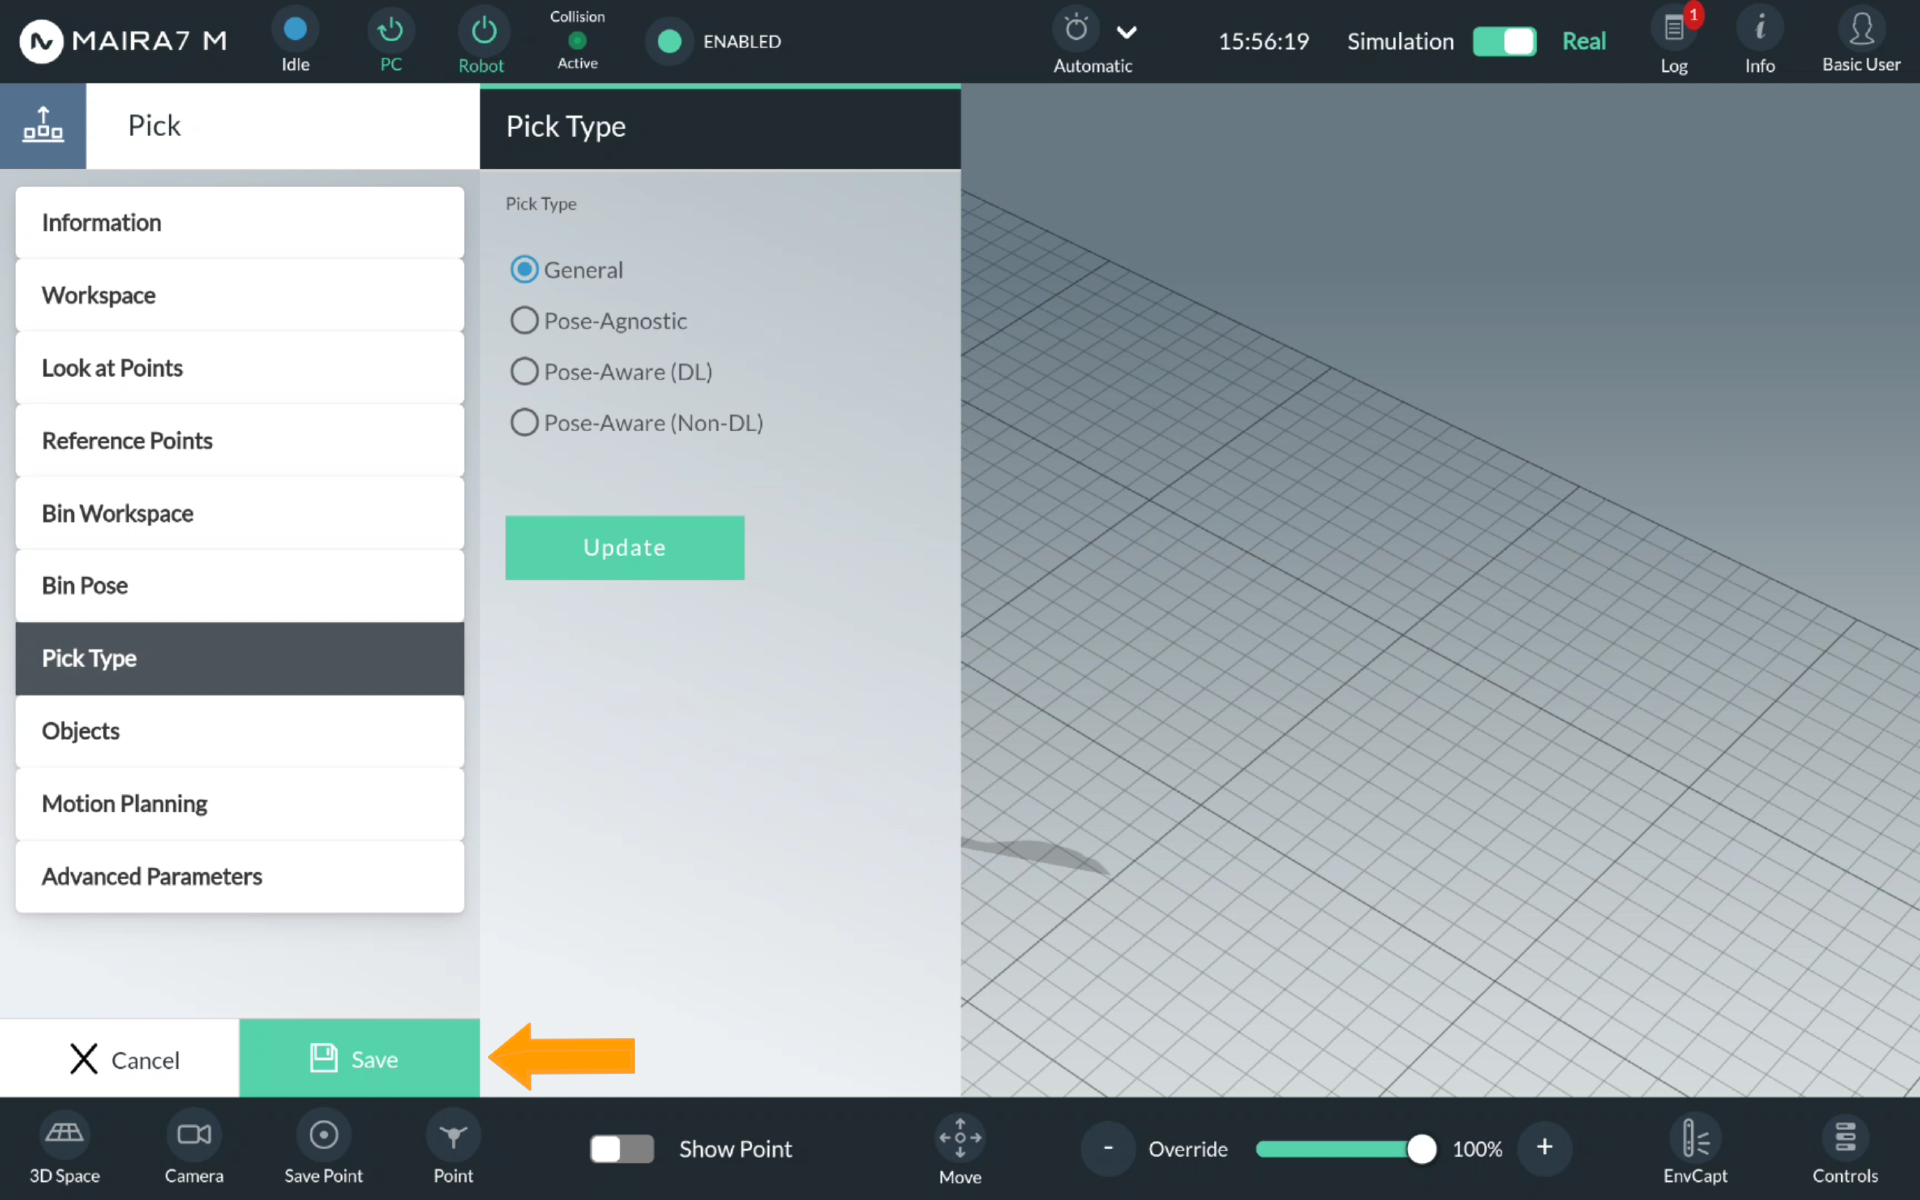Click the Save Point icon
Image resolution: width=1920 pixels, height=1200 pixels.
click(323, 1134)
